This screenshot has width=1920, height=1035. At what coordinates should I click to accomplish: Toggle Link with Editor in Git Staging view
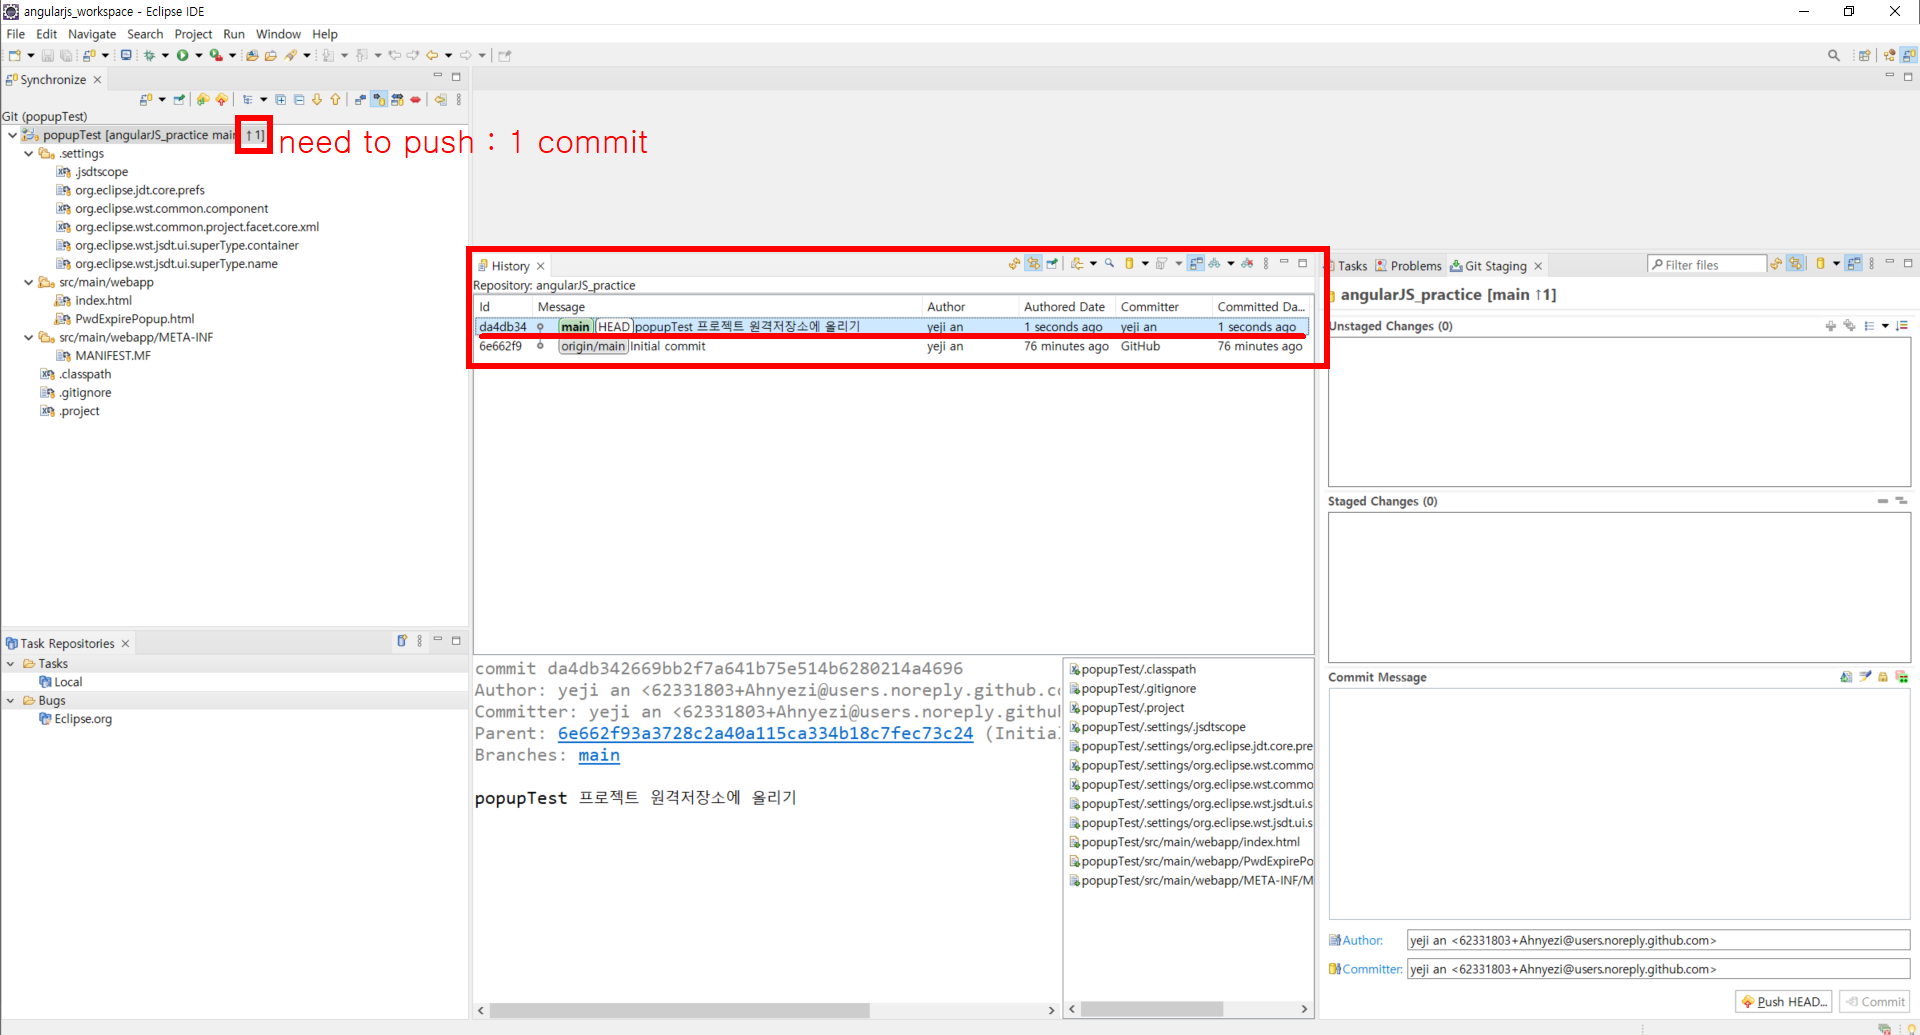click(x=1795, y=264)
